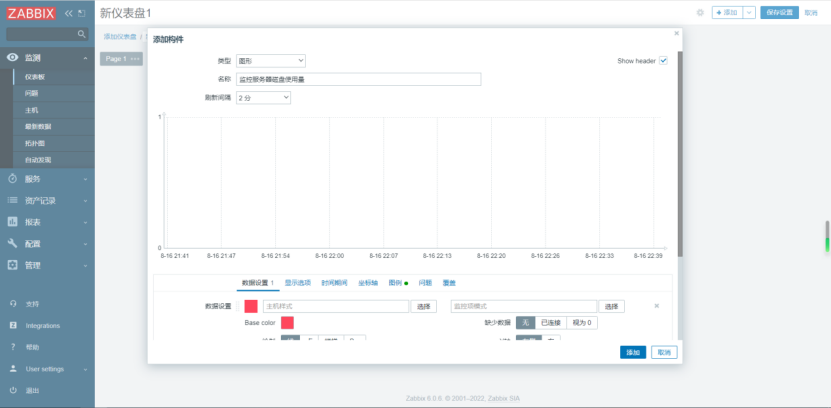Viewport: 831px width, 408px height.
Task: Click the clock icon for 服务
Action: 13,179
